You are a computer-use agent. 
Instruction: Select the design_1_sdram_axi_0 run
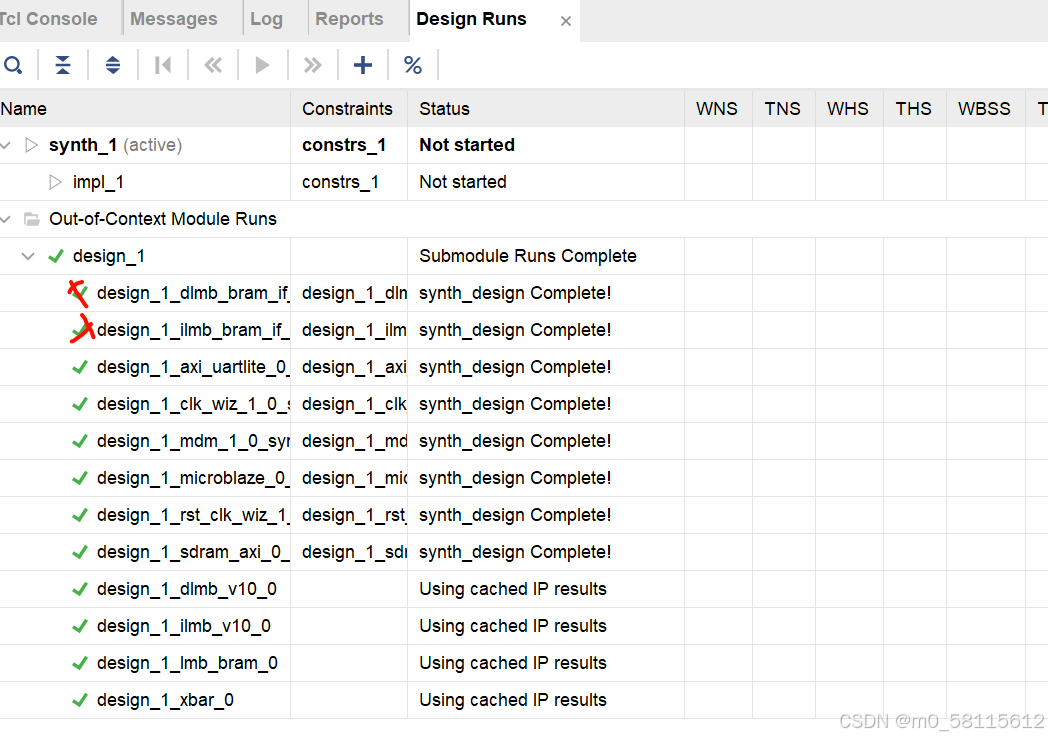[193, 552]
